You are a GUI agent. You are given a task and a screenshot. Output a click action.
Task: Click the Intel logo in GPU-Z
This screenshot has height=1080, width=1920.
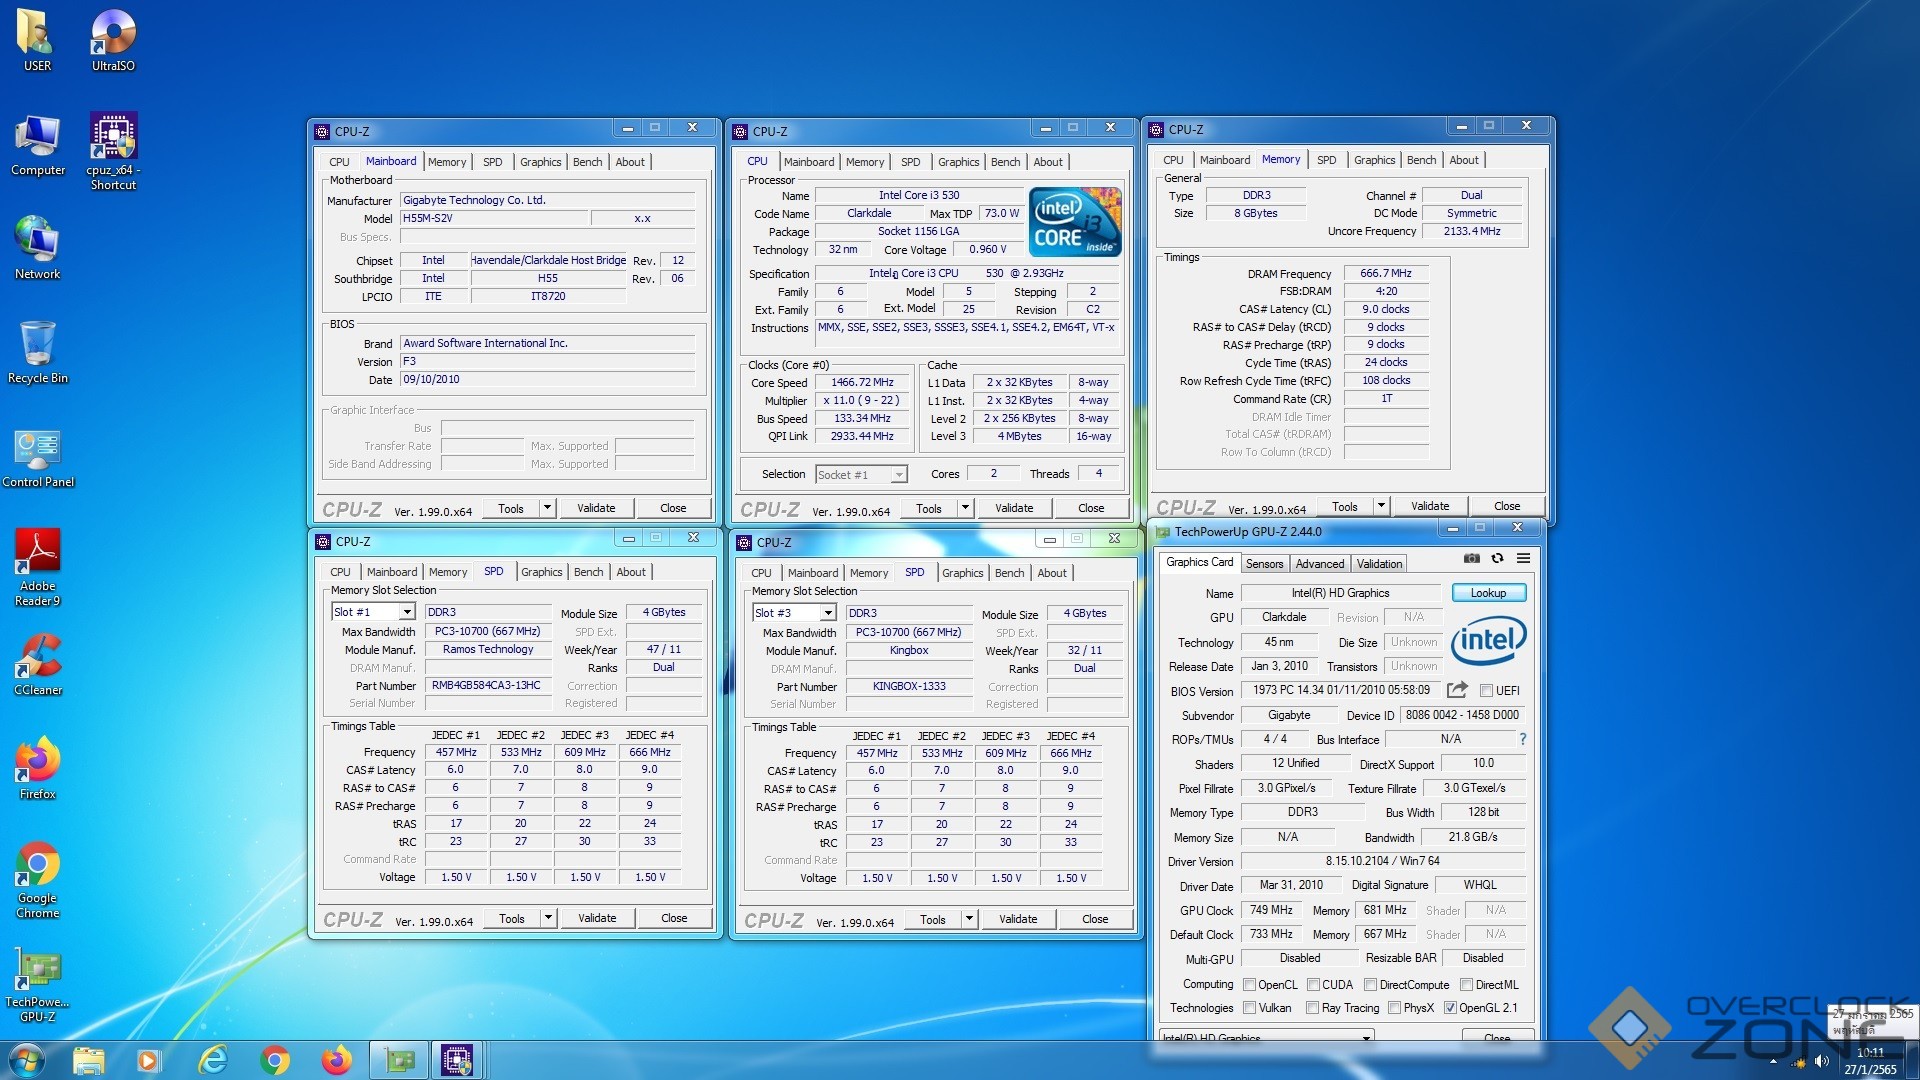tap(1488, 640)
